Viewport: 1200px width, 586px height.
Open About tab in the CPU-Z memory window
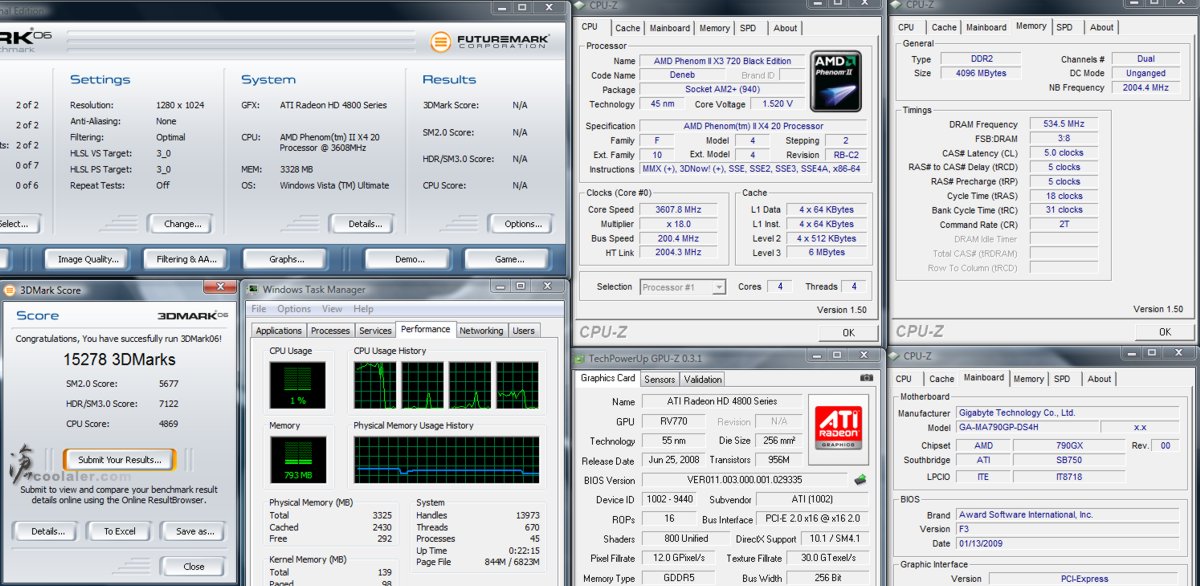[1102, 28]
